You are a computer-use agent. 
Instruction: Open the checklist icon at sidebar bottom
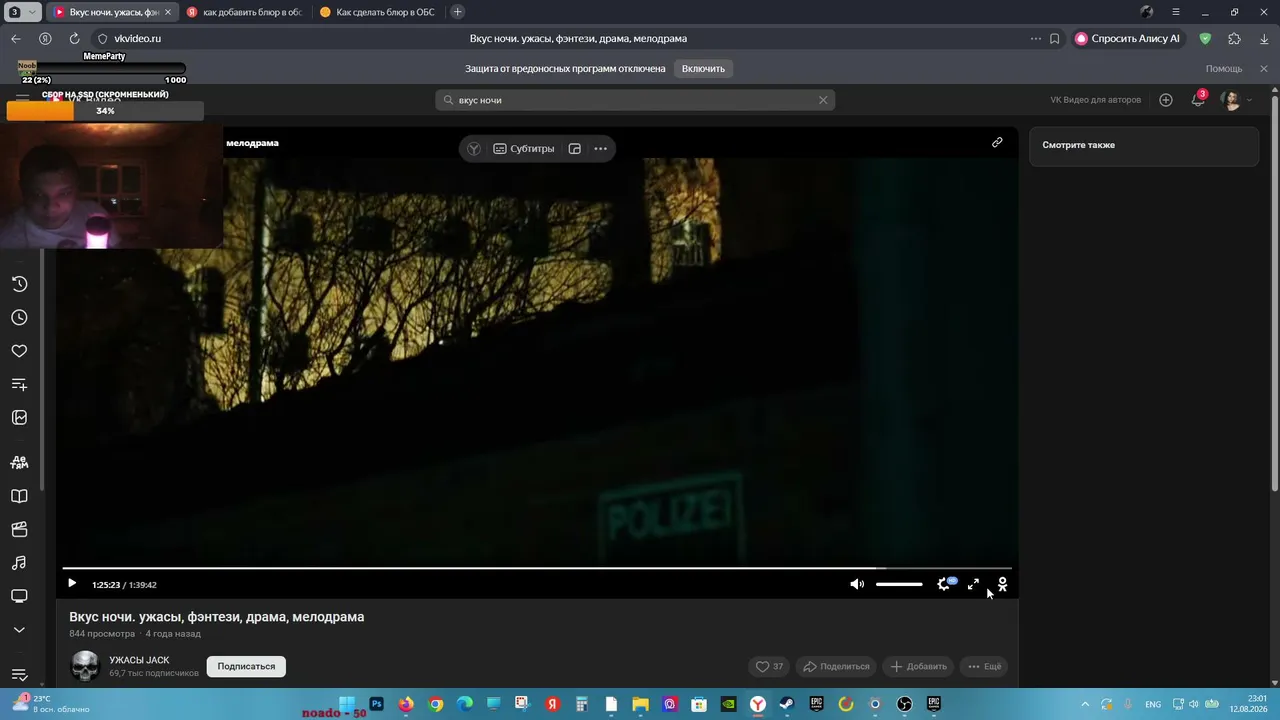[x=19, y=675]
